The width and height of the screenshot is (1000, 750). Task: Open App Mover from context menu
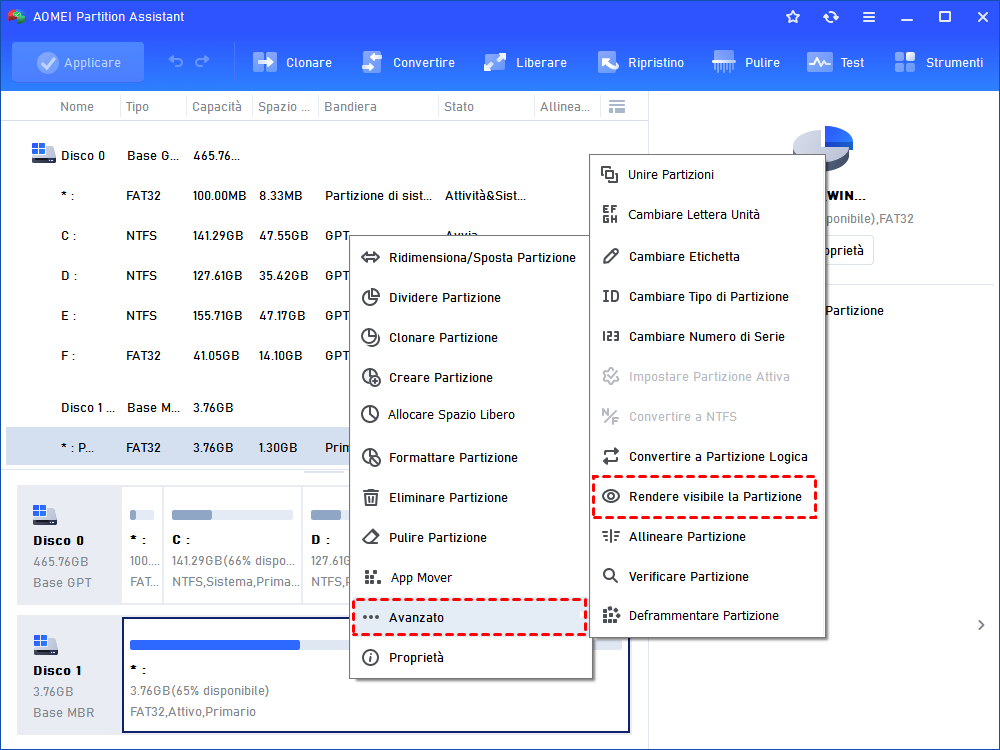click(471, 578)
